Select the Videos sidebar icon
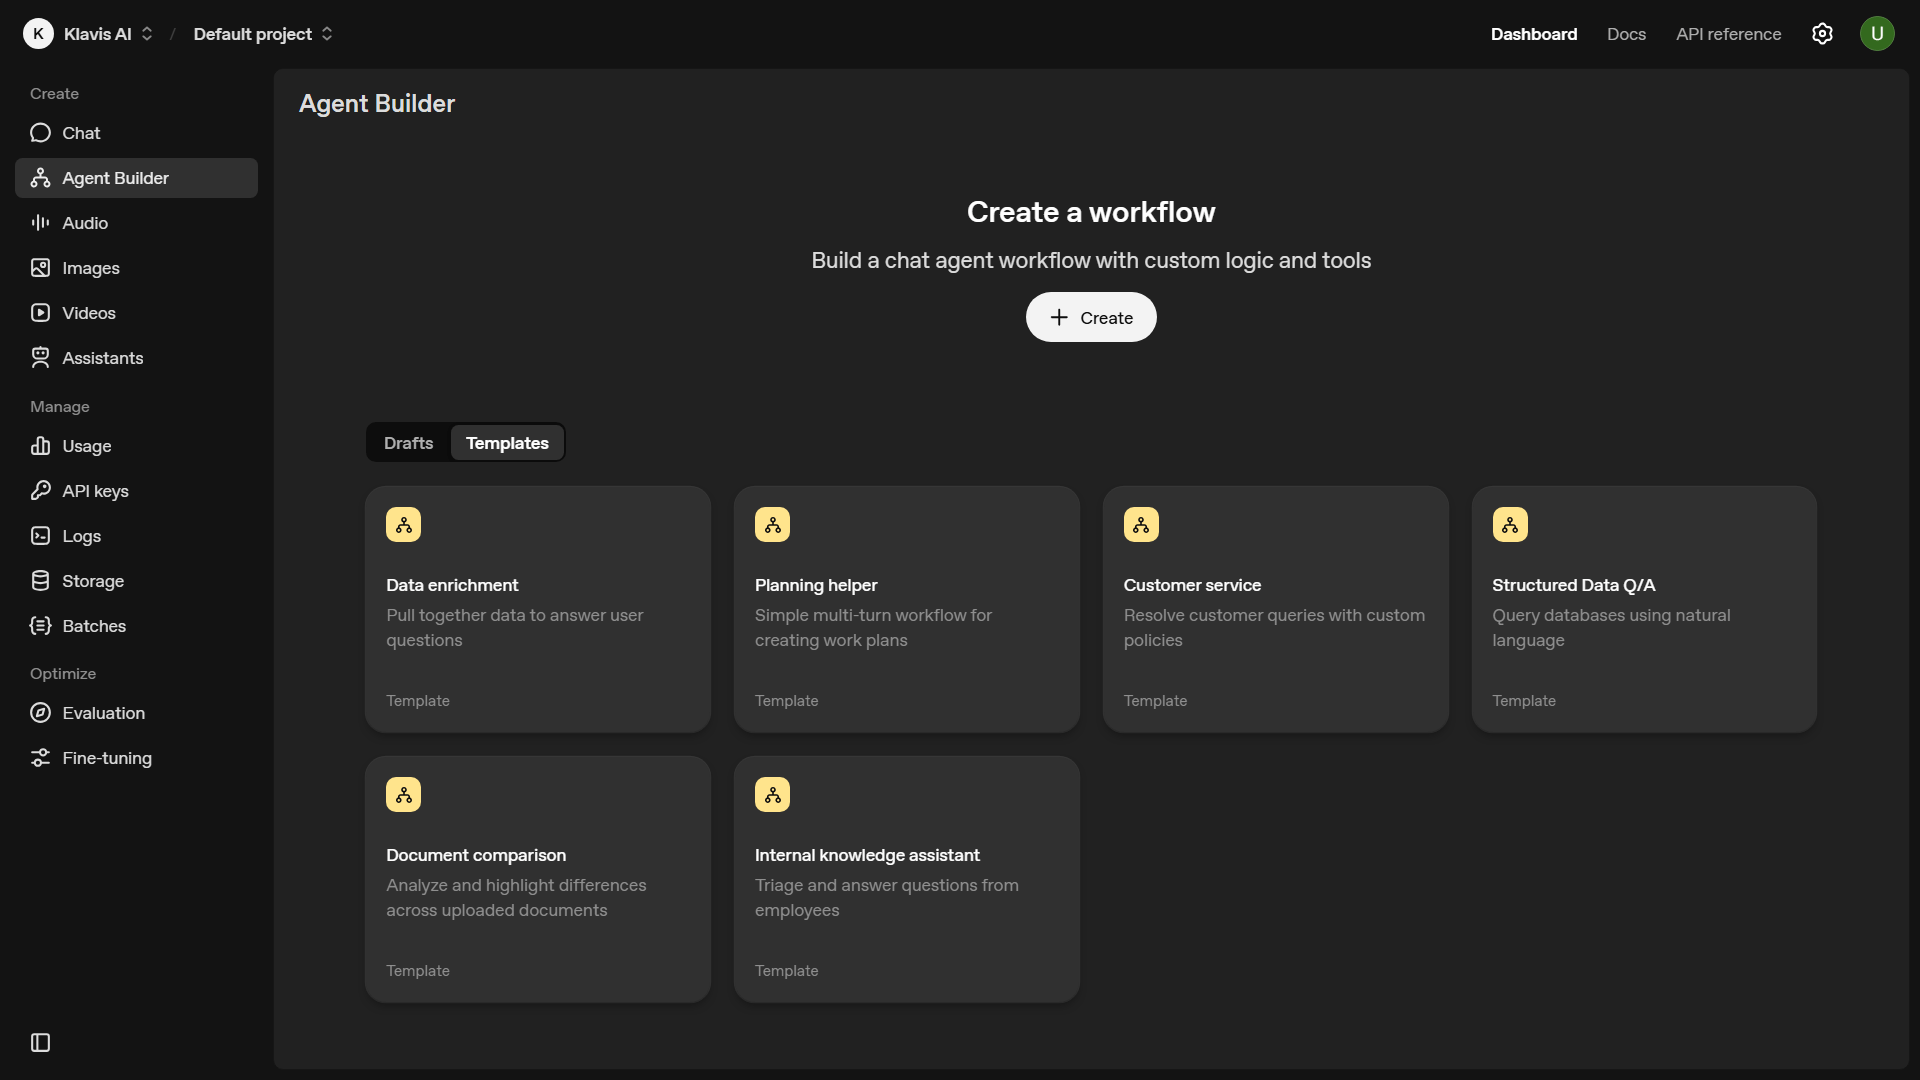The image size is (1920, 1080). coord(39,312)
